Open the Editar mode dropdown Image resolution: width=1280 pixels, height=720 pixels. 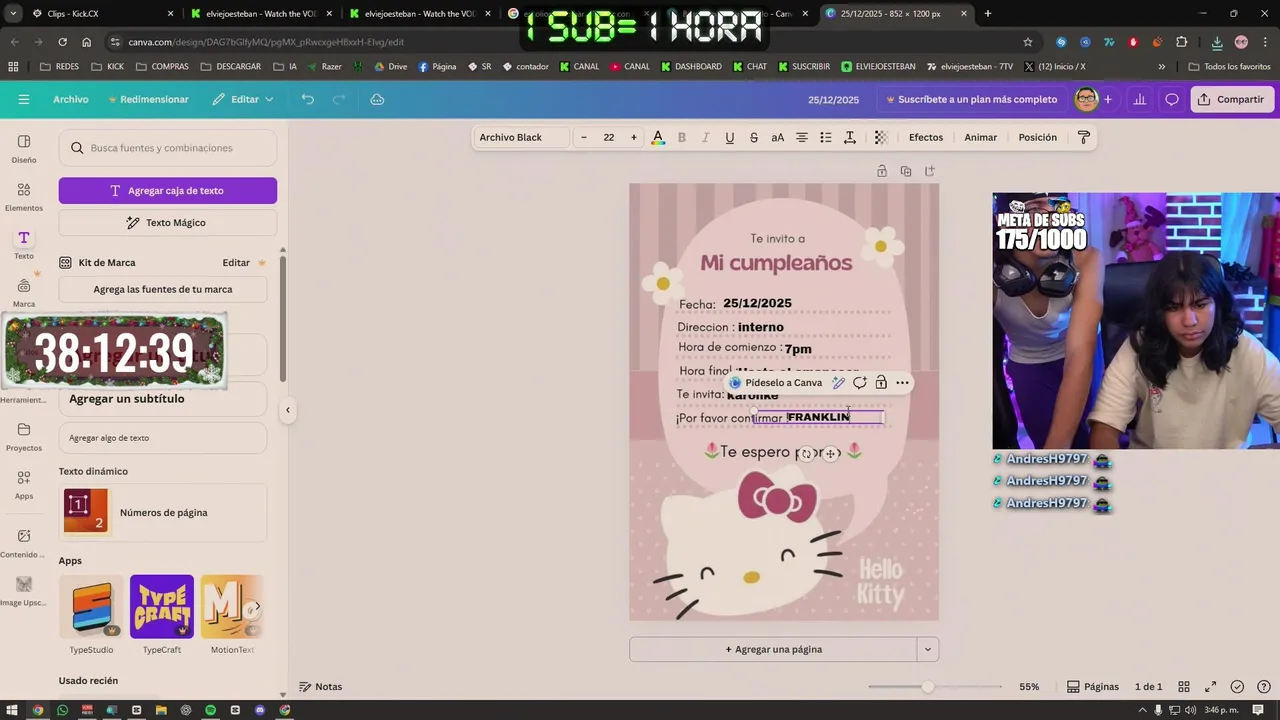[x=243, y=99]
